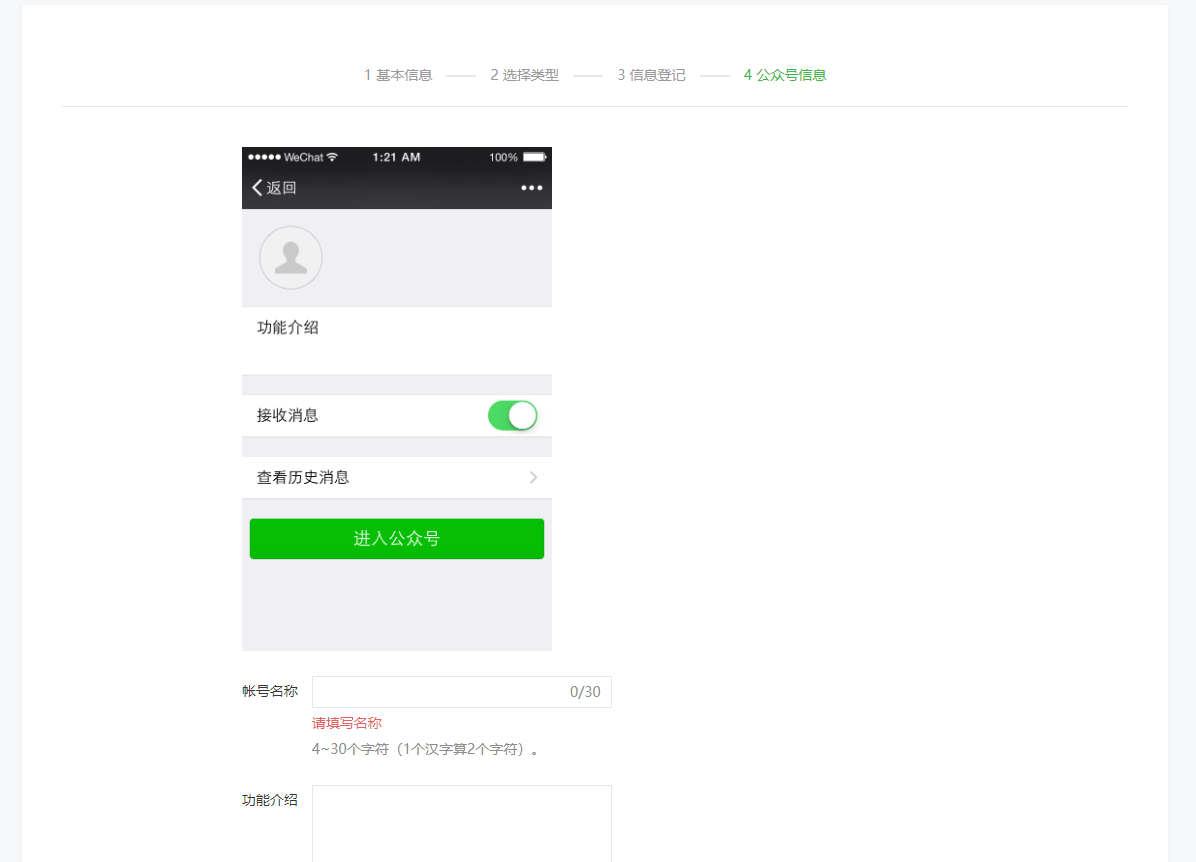The width and height of the screenshot is (1196, 862).
Task: Click the 查看历史消息 row label
Action: [303, 478]
